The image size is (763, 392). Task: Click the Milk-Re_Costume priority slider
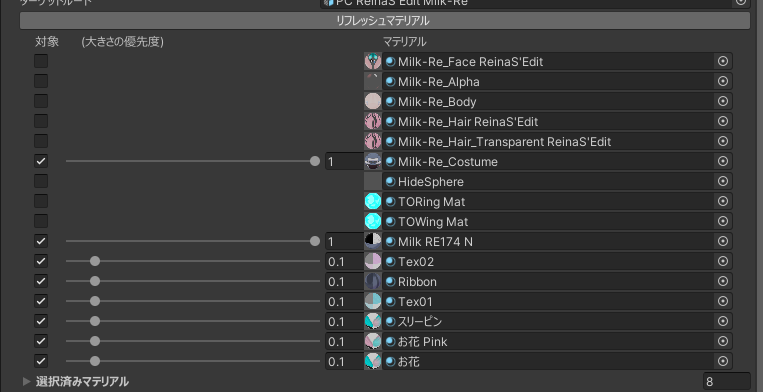tap(193, 161)
